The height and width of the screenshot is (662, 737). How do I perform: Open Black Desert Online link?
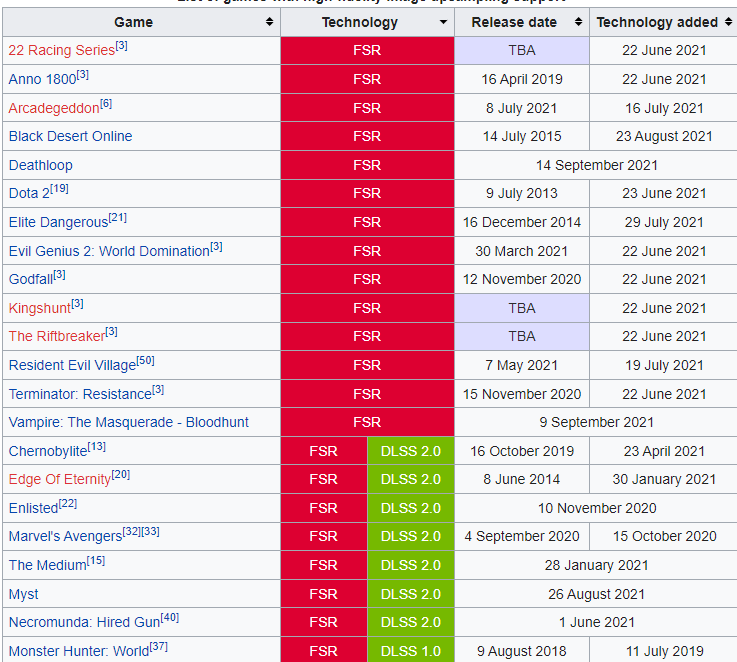pos(71,136)
